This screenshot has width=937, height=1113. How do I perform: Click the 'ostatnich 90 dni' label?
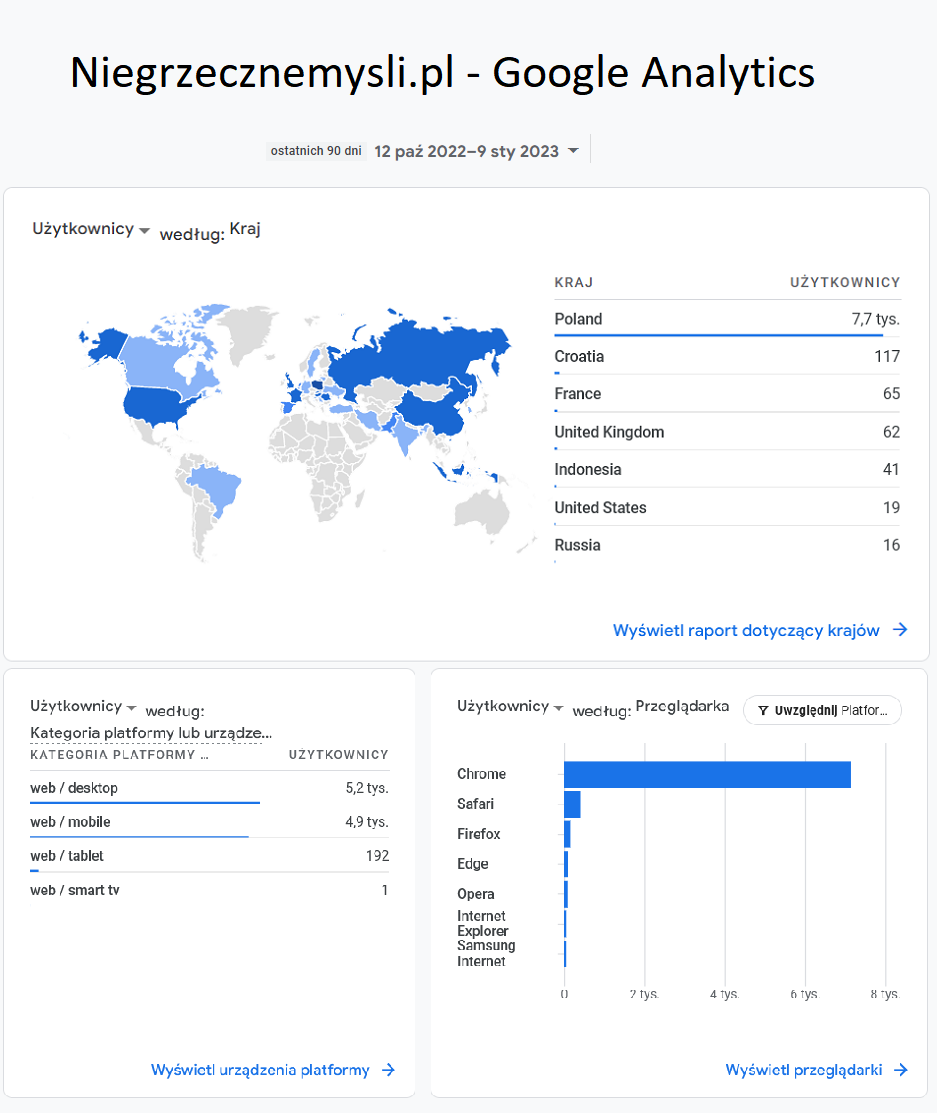pos(316,150)
